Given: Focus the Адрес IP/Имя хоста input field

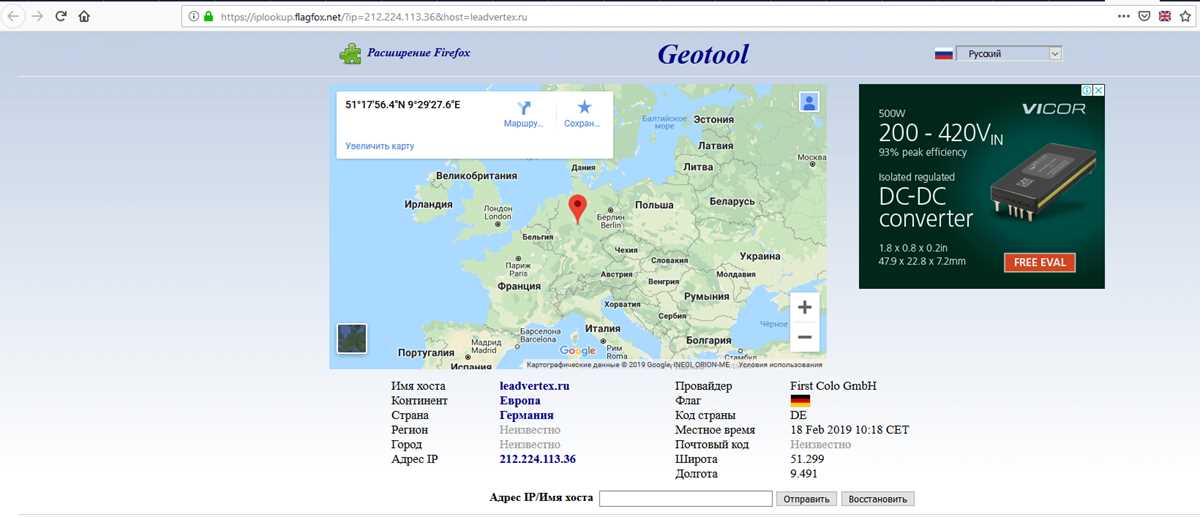Looking at the screenshot, I should click(x=686, y=498).
